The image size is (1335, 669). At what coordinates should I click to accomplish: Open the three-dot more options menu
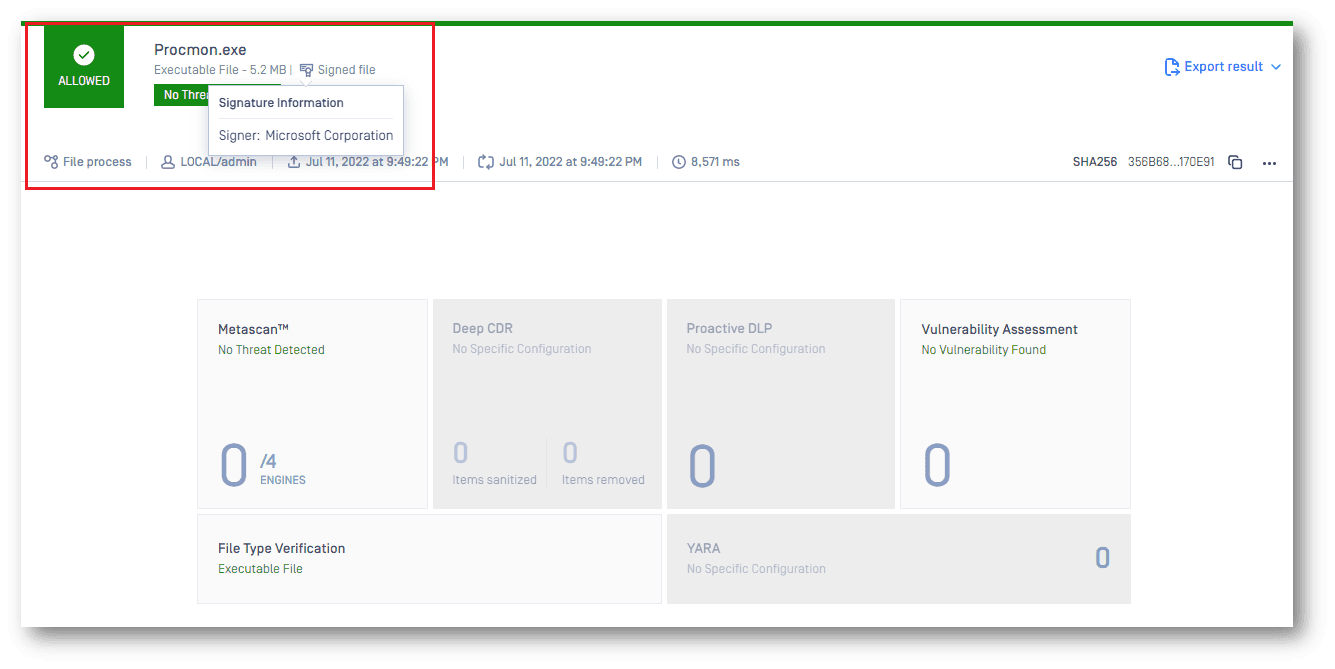[x=1269, y=162]
